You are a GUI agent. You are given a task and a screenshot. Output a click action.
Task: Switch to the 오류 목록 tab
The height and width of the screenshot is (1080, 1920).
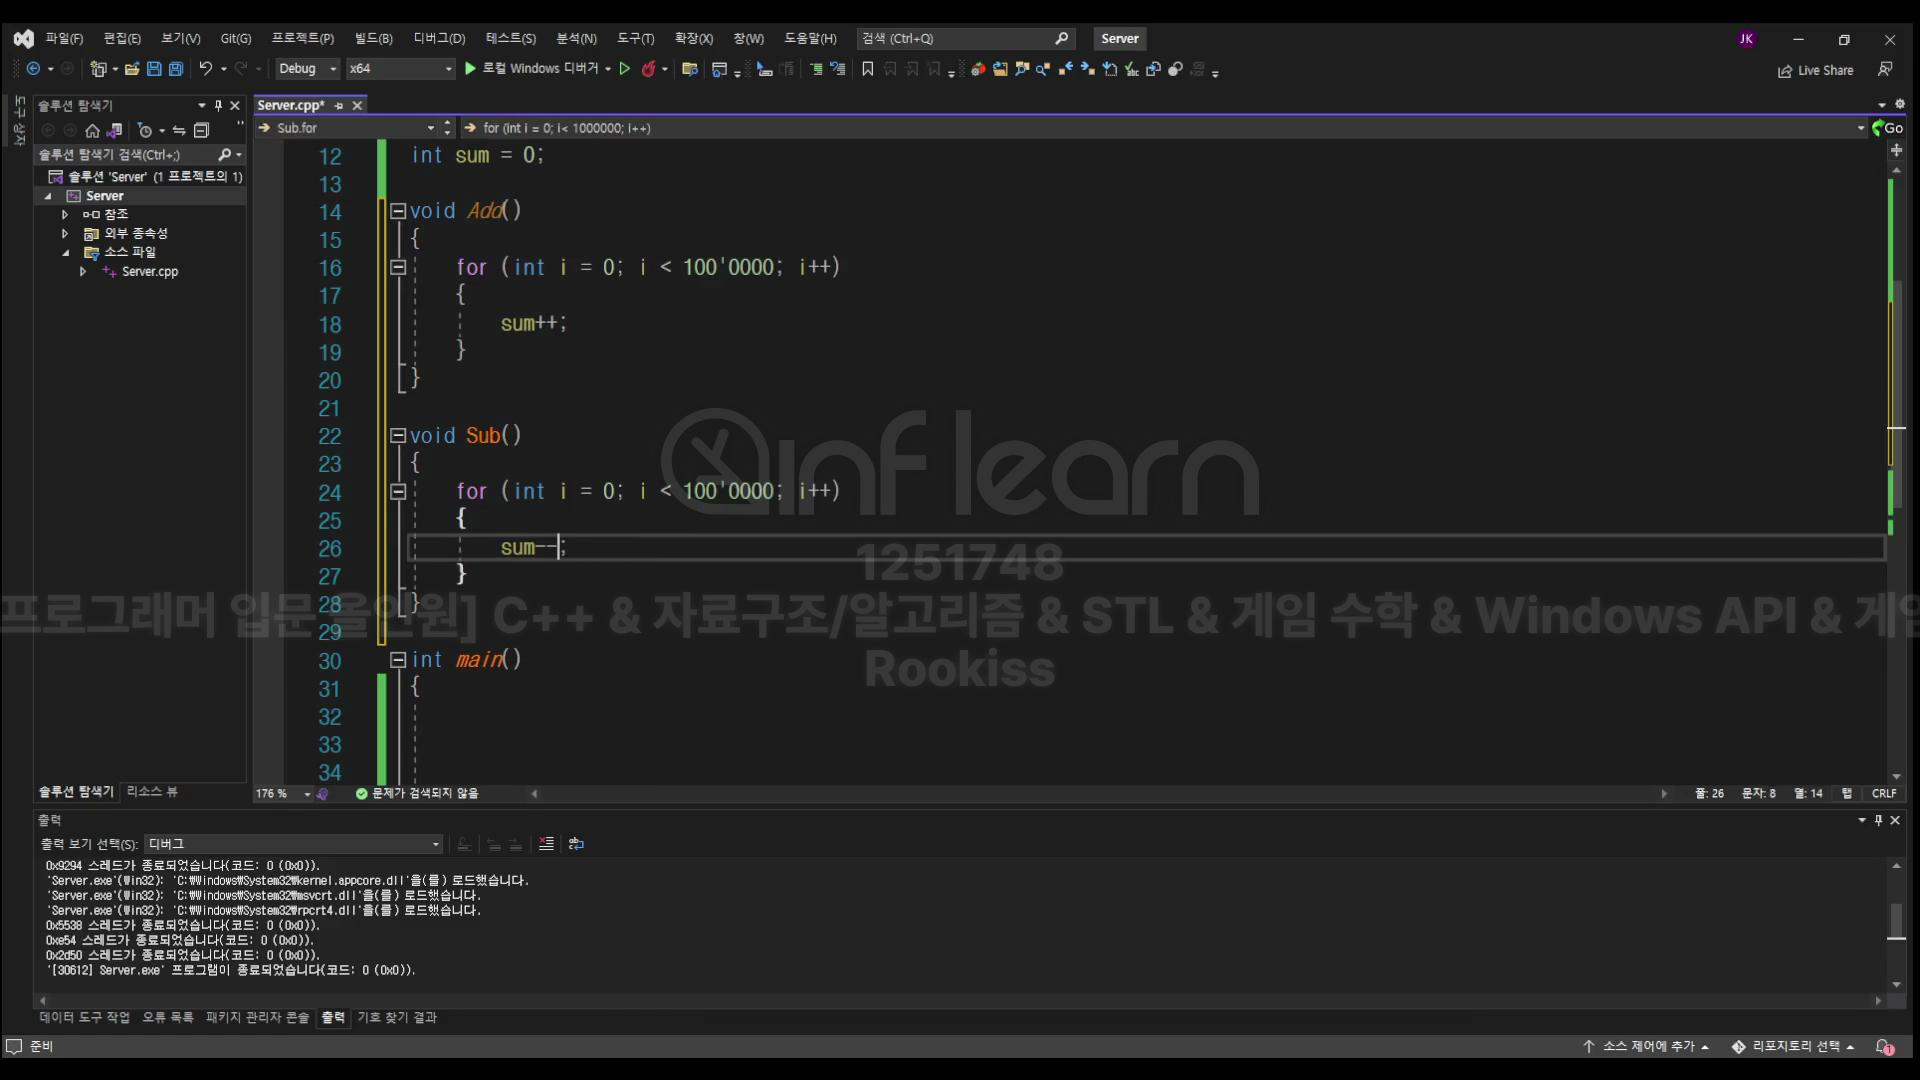tap(167, 1017)
